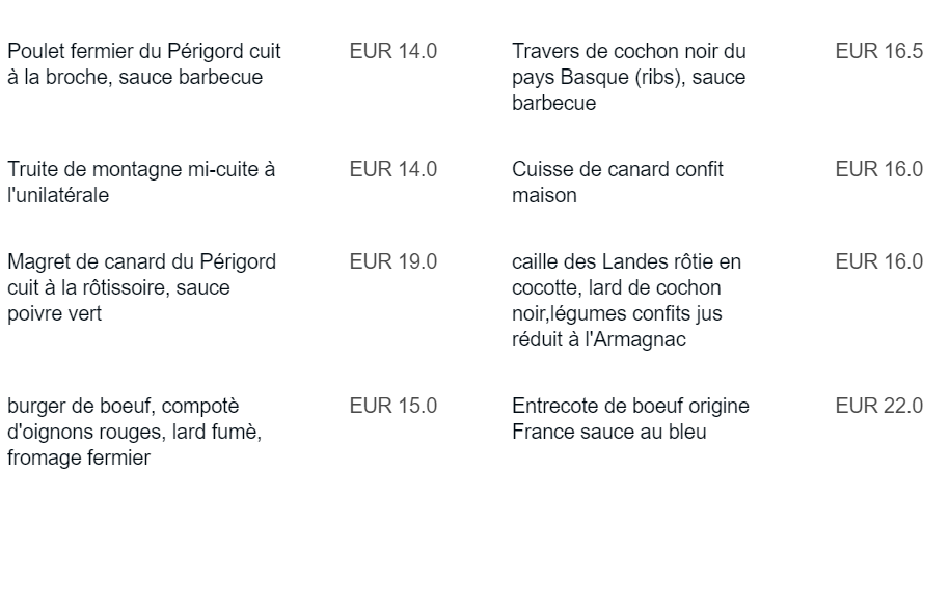This screenshot has height=610, width=950.
Task: Select the EUR 19.0 price for Magret
Action: pyautogui.click(x=393, y=262)
